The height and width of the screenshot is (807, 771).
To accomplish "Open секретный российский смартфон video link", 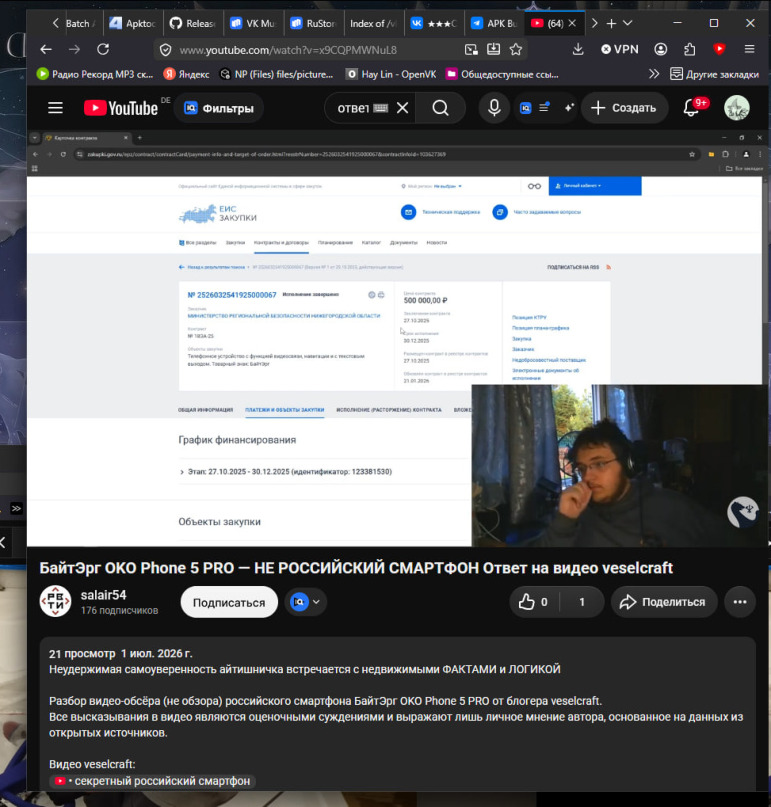I will (152, 781).
